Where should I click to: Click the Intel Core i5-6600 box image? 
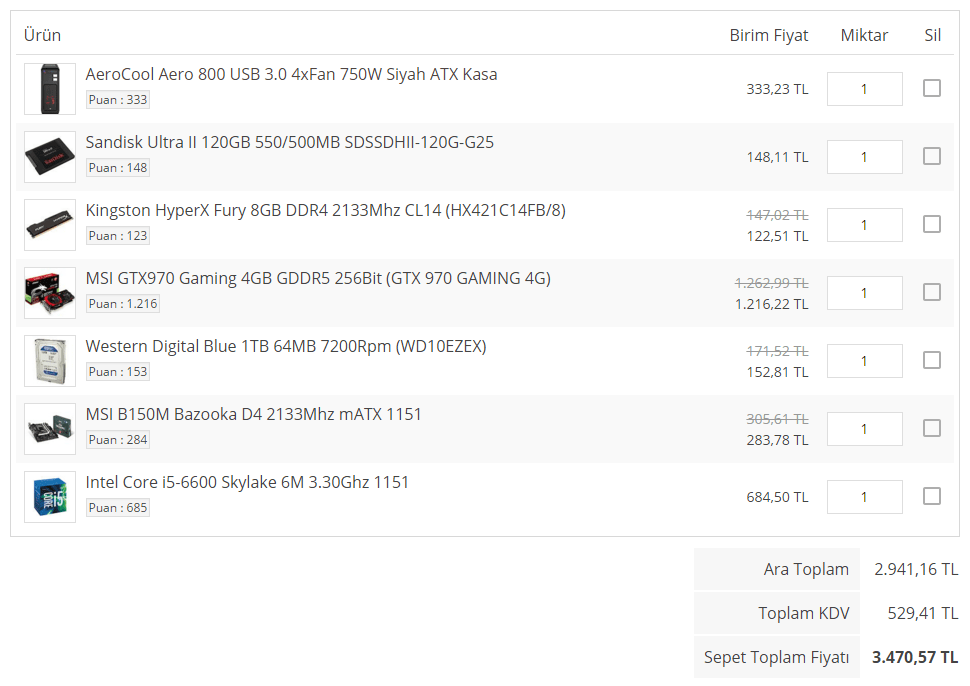(x=50, y=497)
